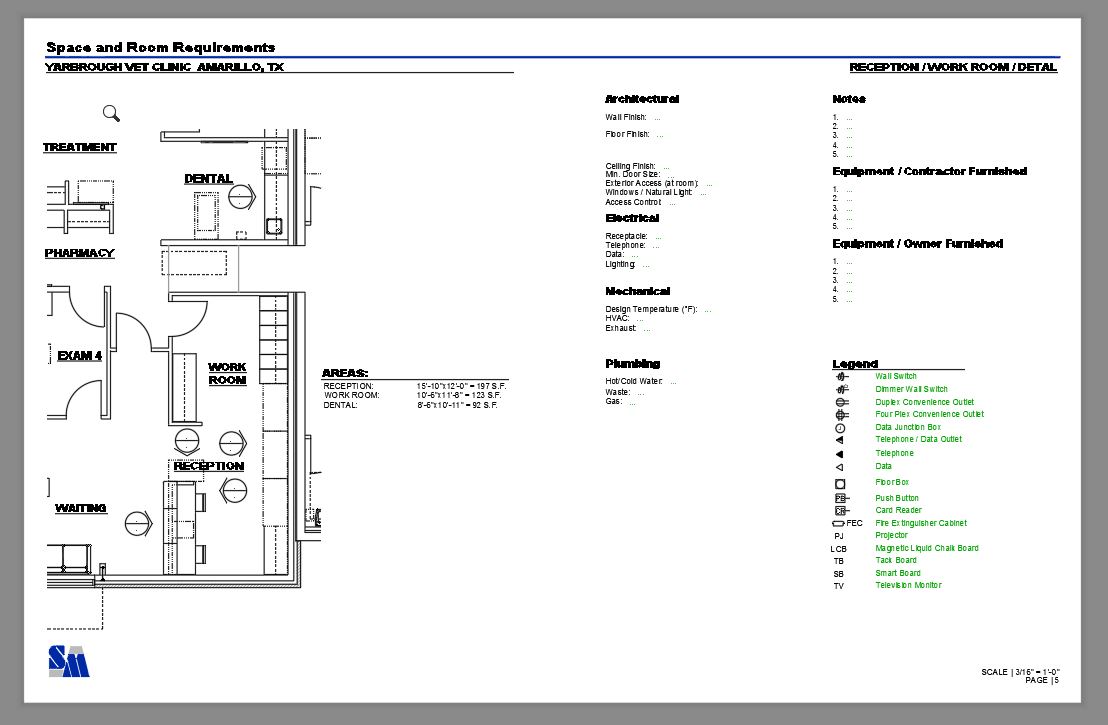Click the Telephone / Data Outlet symbol
This screenshot has height=725, width=1108.
point(838,440)
